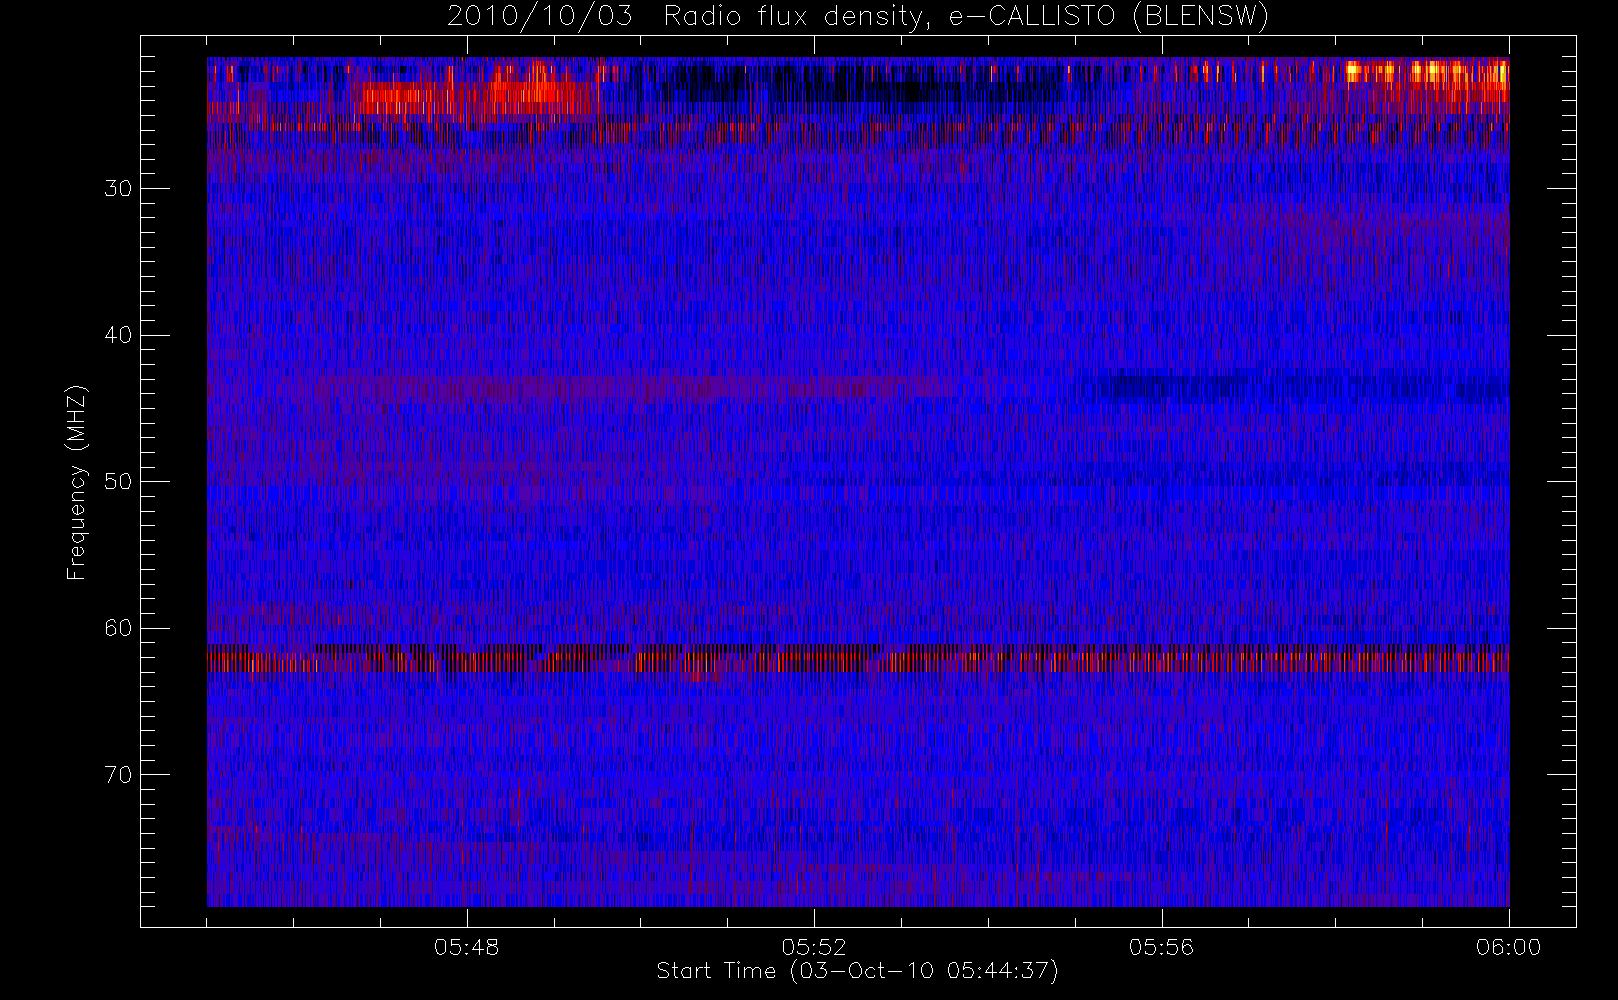Click the bright red interference band near 62 MHz
This screenshot has height=1000, width=1618.
[858, 661]
